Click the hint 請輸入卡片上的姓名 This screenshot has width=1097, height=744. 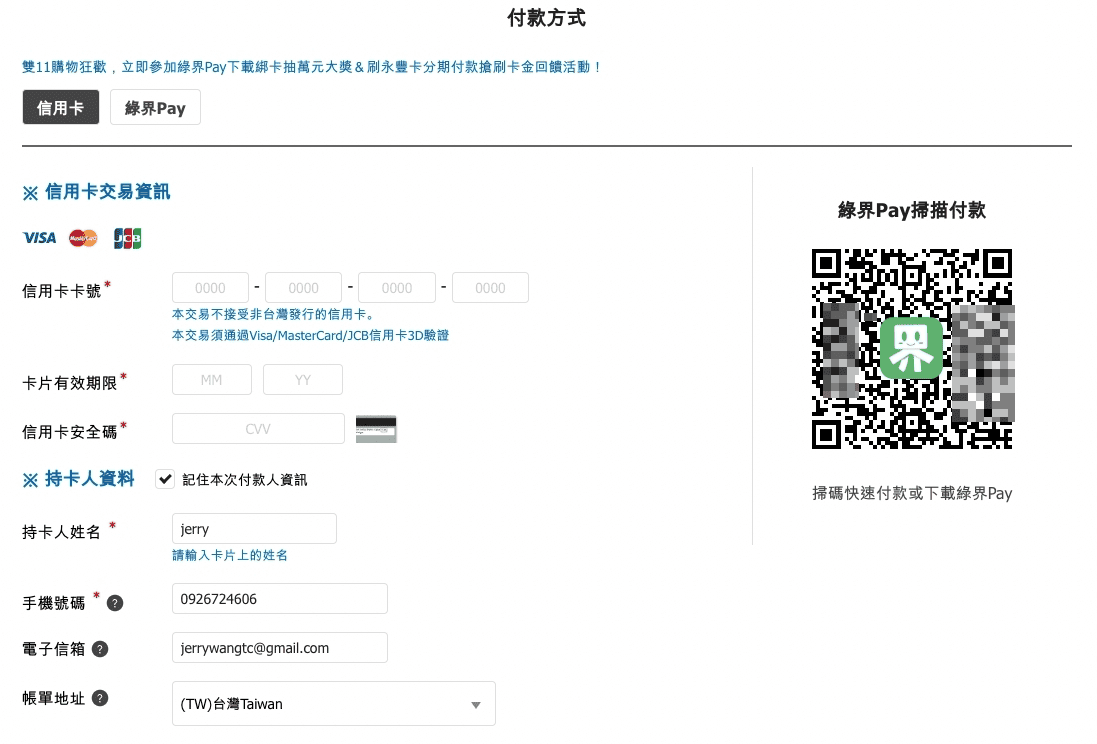229,555
